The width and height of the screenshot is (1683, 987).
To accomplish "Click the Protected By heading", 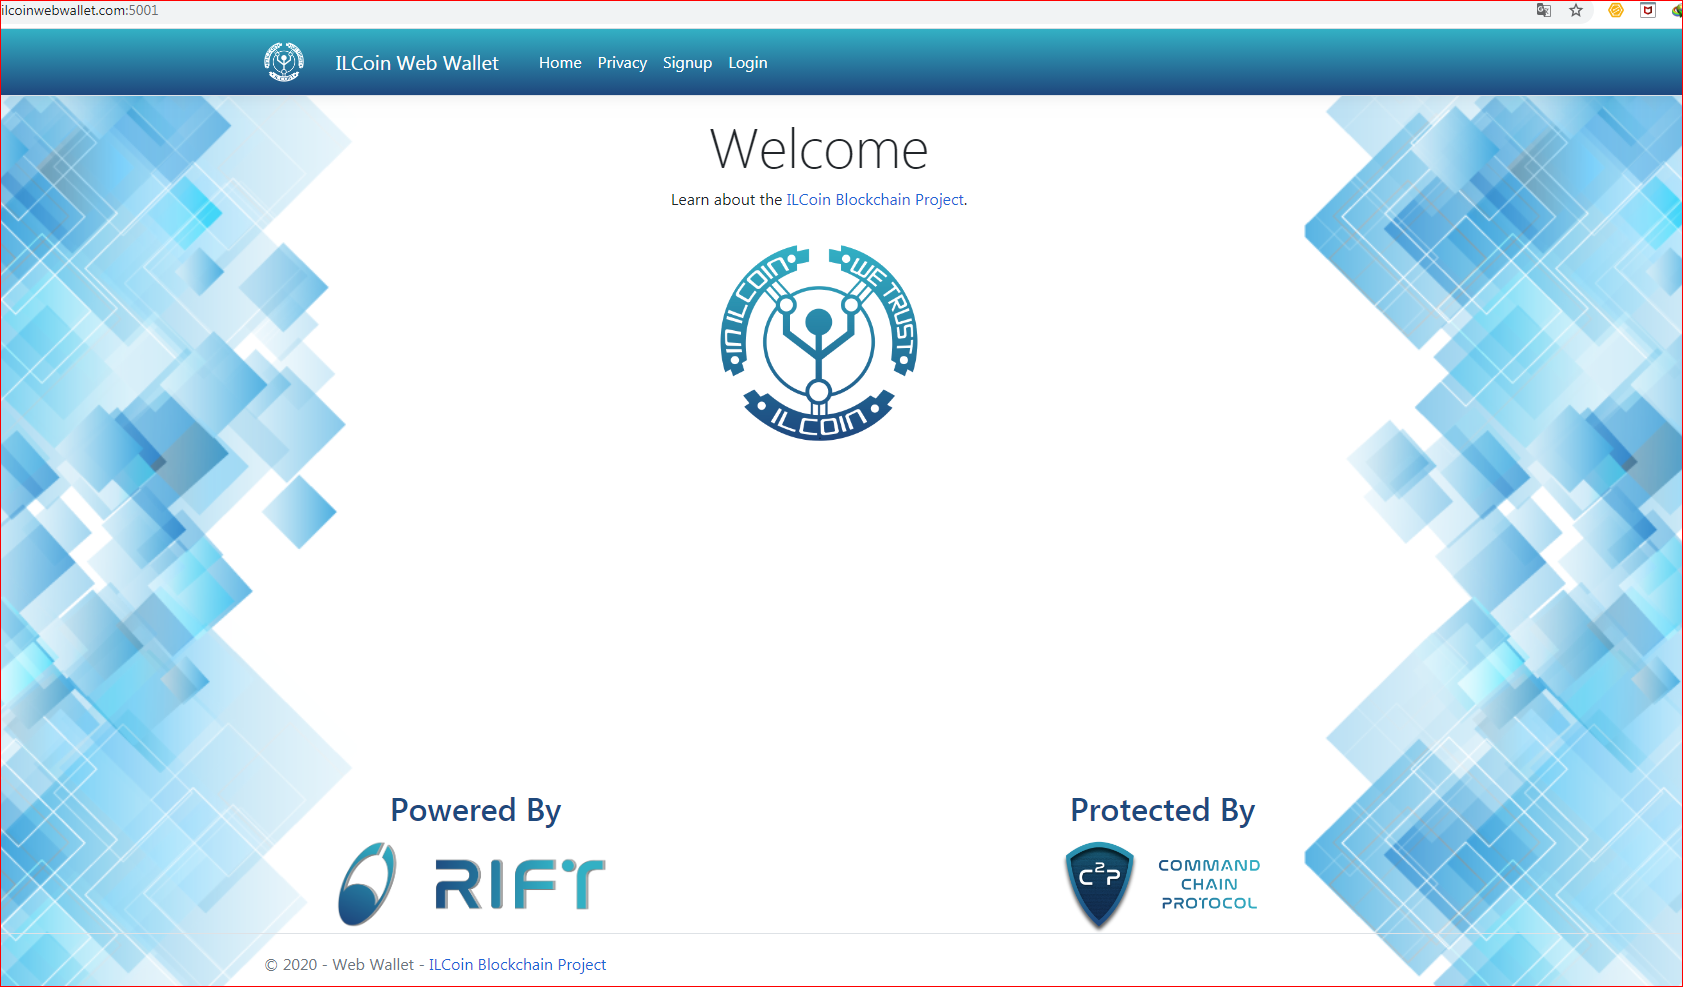I will (1163, 810).
